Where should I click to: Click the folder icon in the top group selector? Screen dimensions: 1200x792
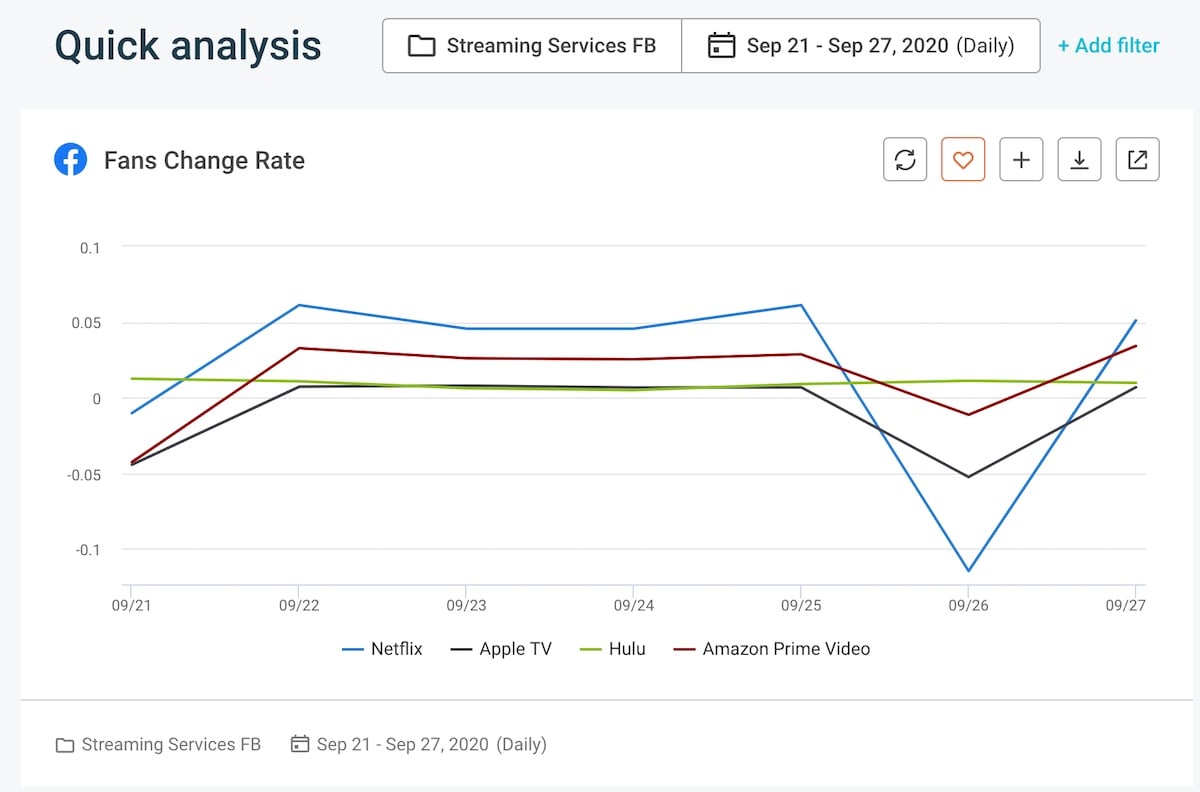421,46
